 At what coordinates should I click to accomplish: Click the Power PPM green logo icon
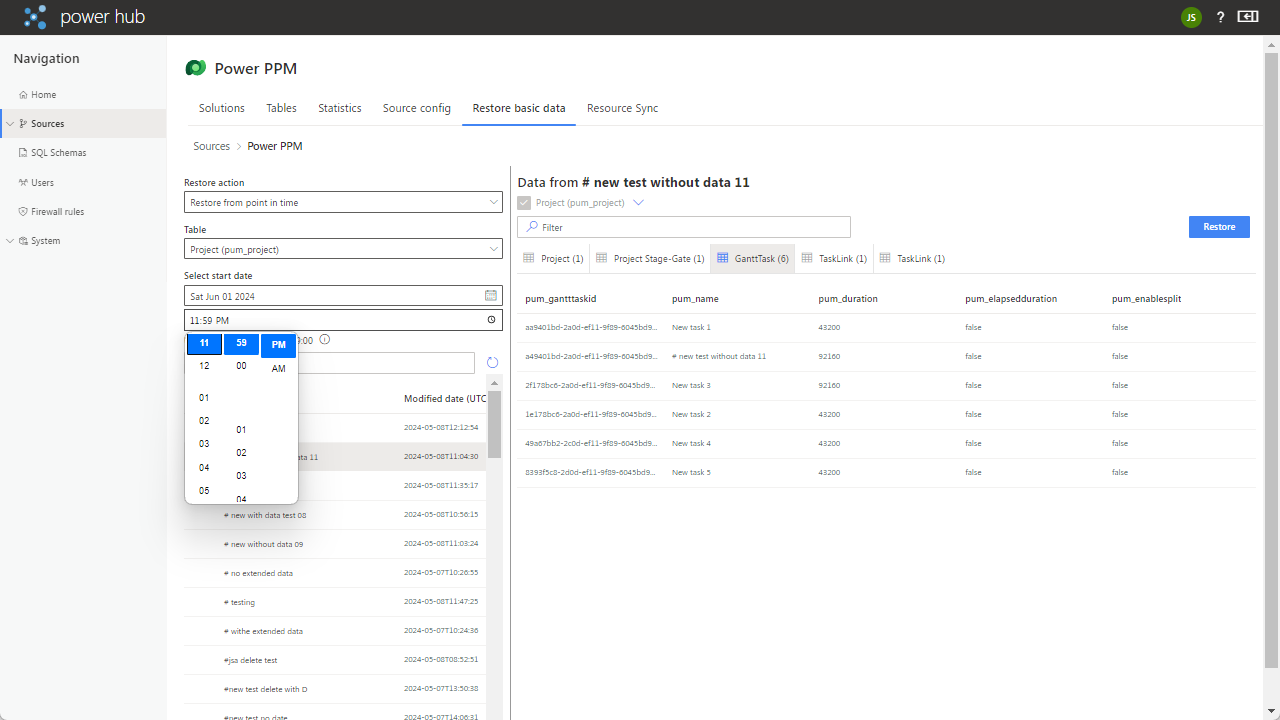pyautogui.click(x=195, y=68)
